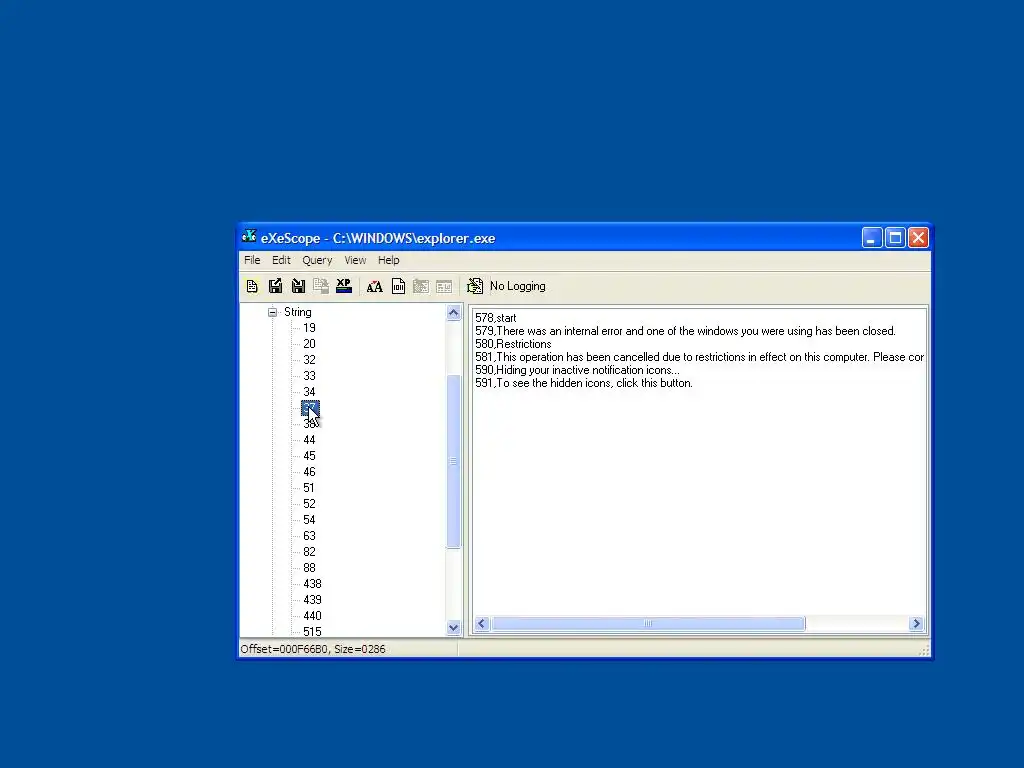Click the '581,This operation has been cancelled' line

(699, 357)
